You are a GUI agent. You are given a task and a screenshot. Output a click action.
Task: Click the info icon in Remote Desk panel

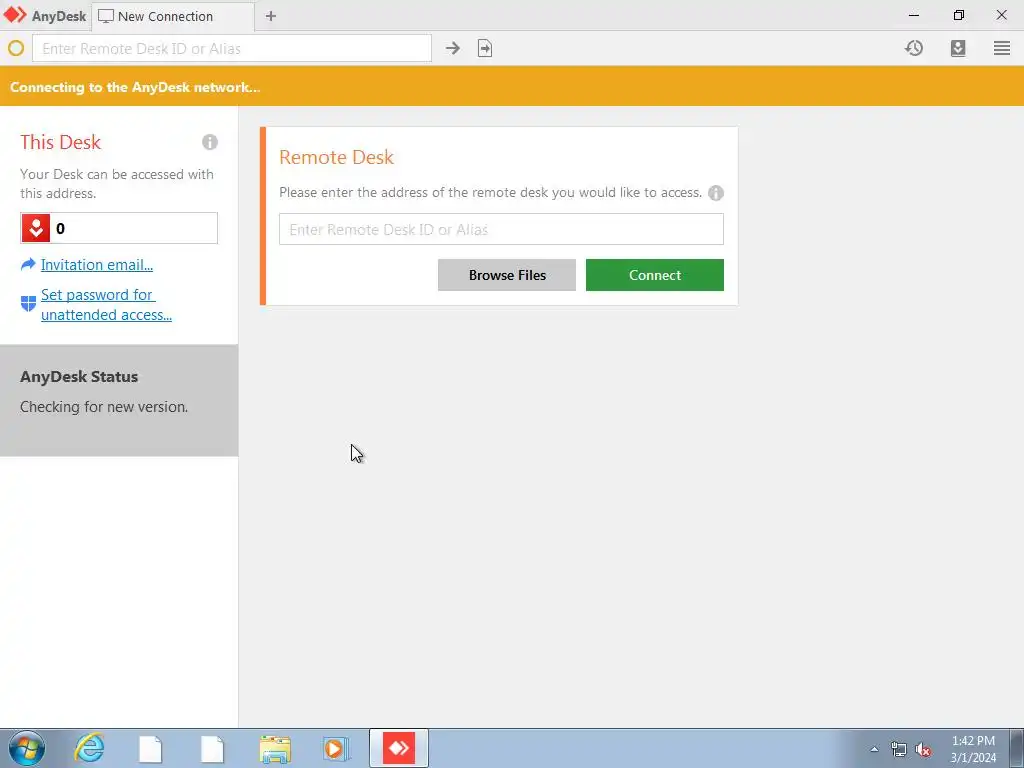point(716,193)
